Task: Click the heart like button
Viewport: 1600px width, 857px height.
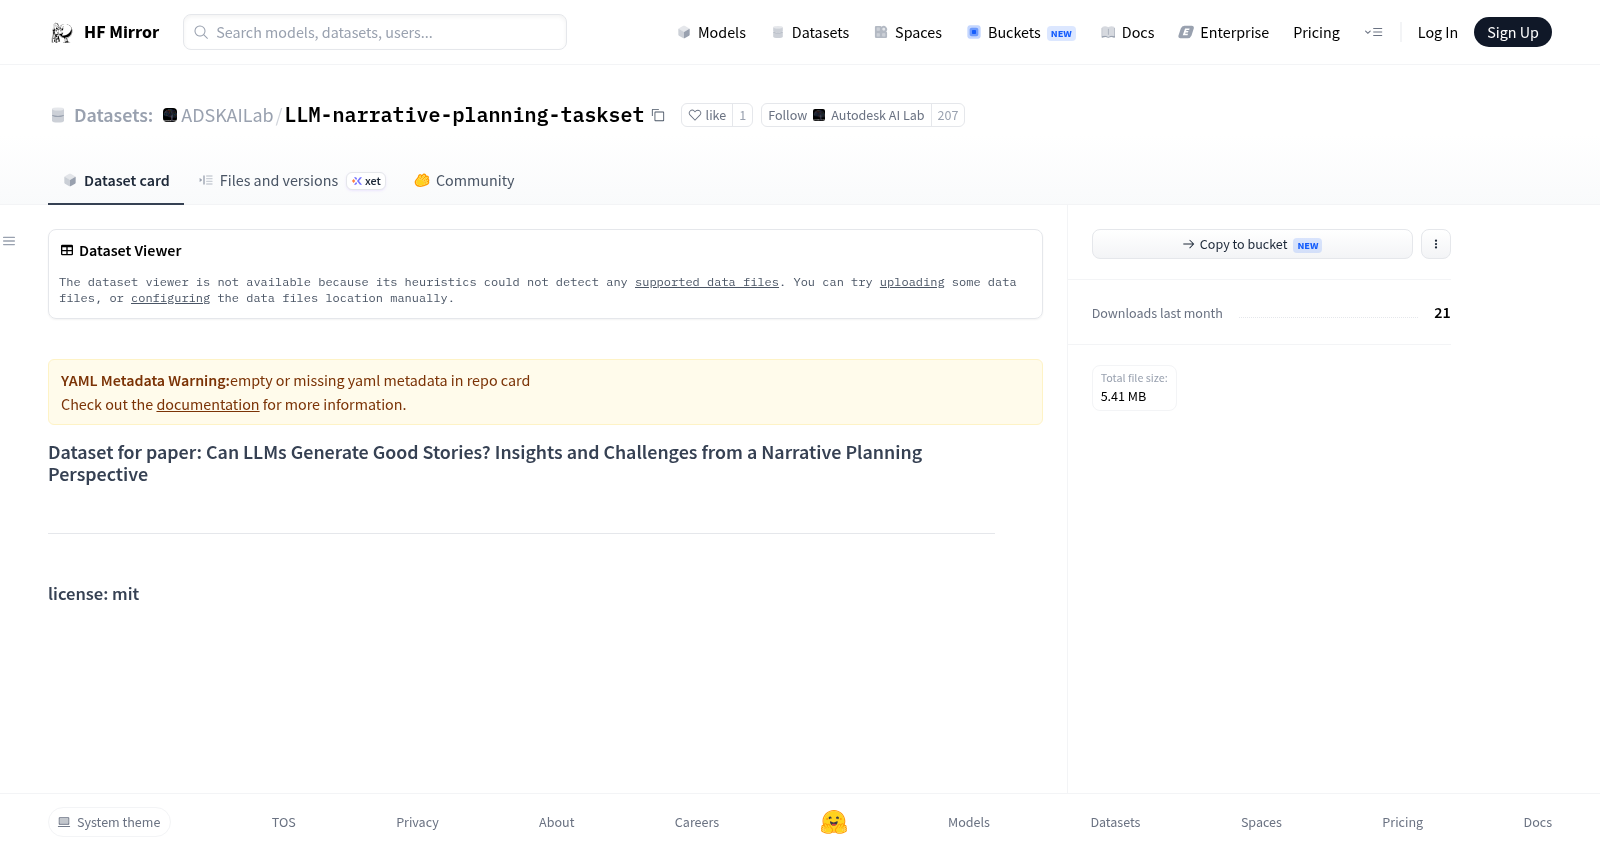Action: [x=707, y=115]
